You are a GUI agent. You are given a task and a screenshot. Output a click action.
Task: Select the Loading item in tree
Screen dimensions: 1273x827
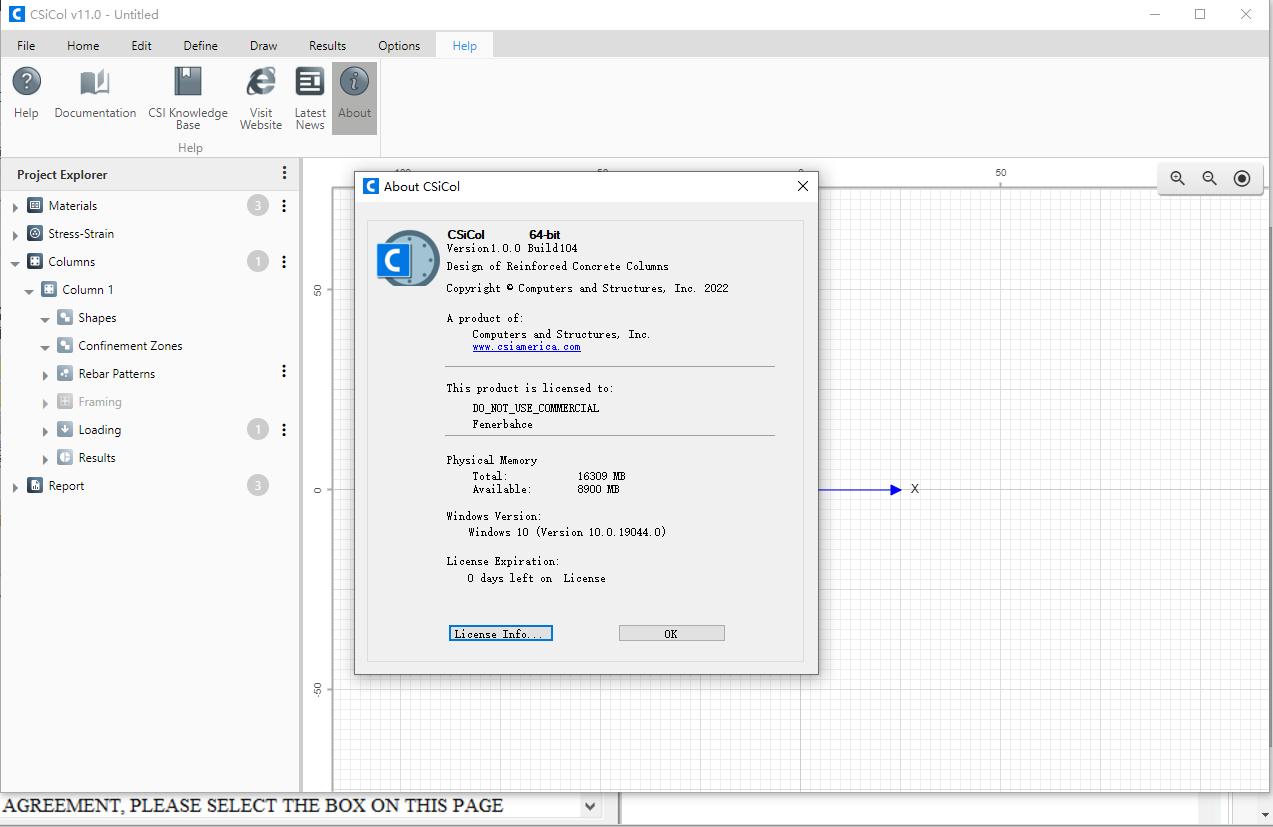click(100, 430)
